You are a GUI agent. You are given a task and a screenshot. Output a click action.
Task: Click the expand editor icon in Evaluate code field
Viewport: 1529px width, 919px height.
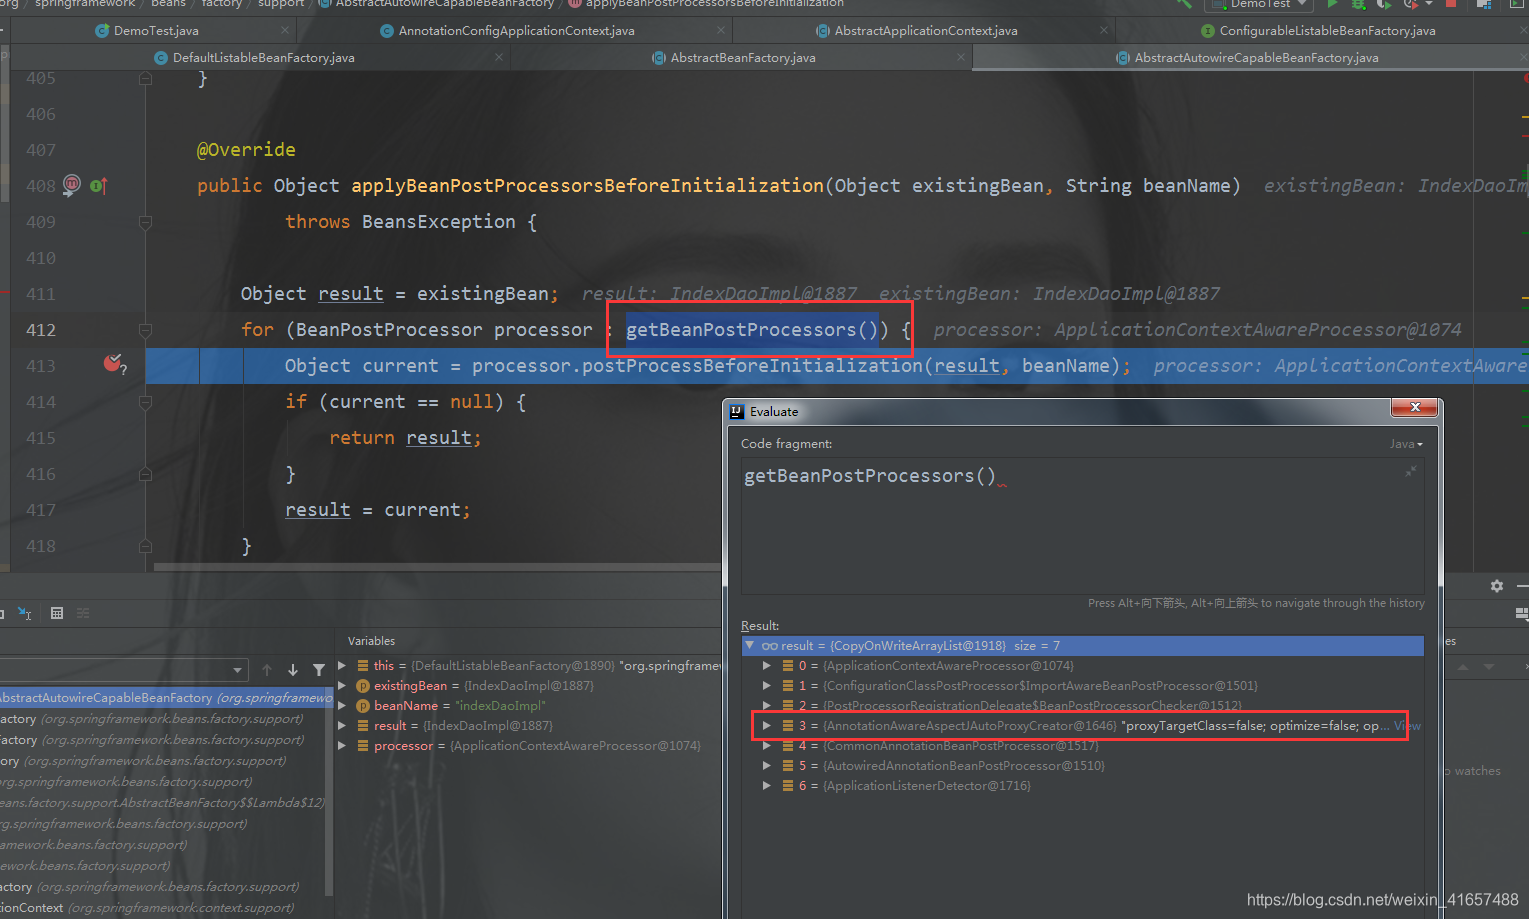pos(1410,471)
